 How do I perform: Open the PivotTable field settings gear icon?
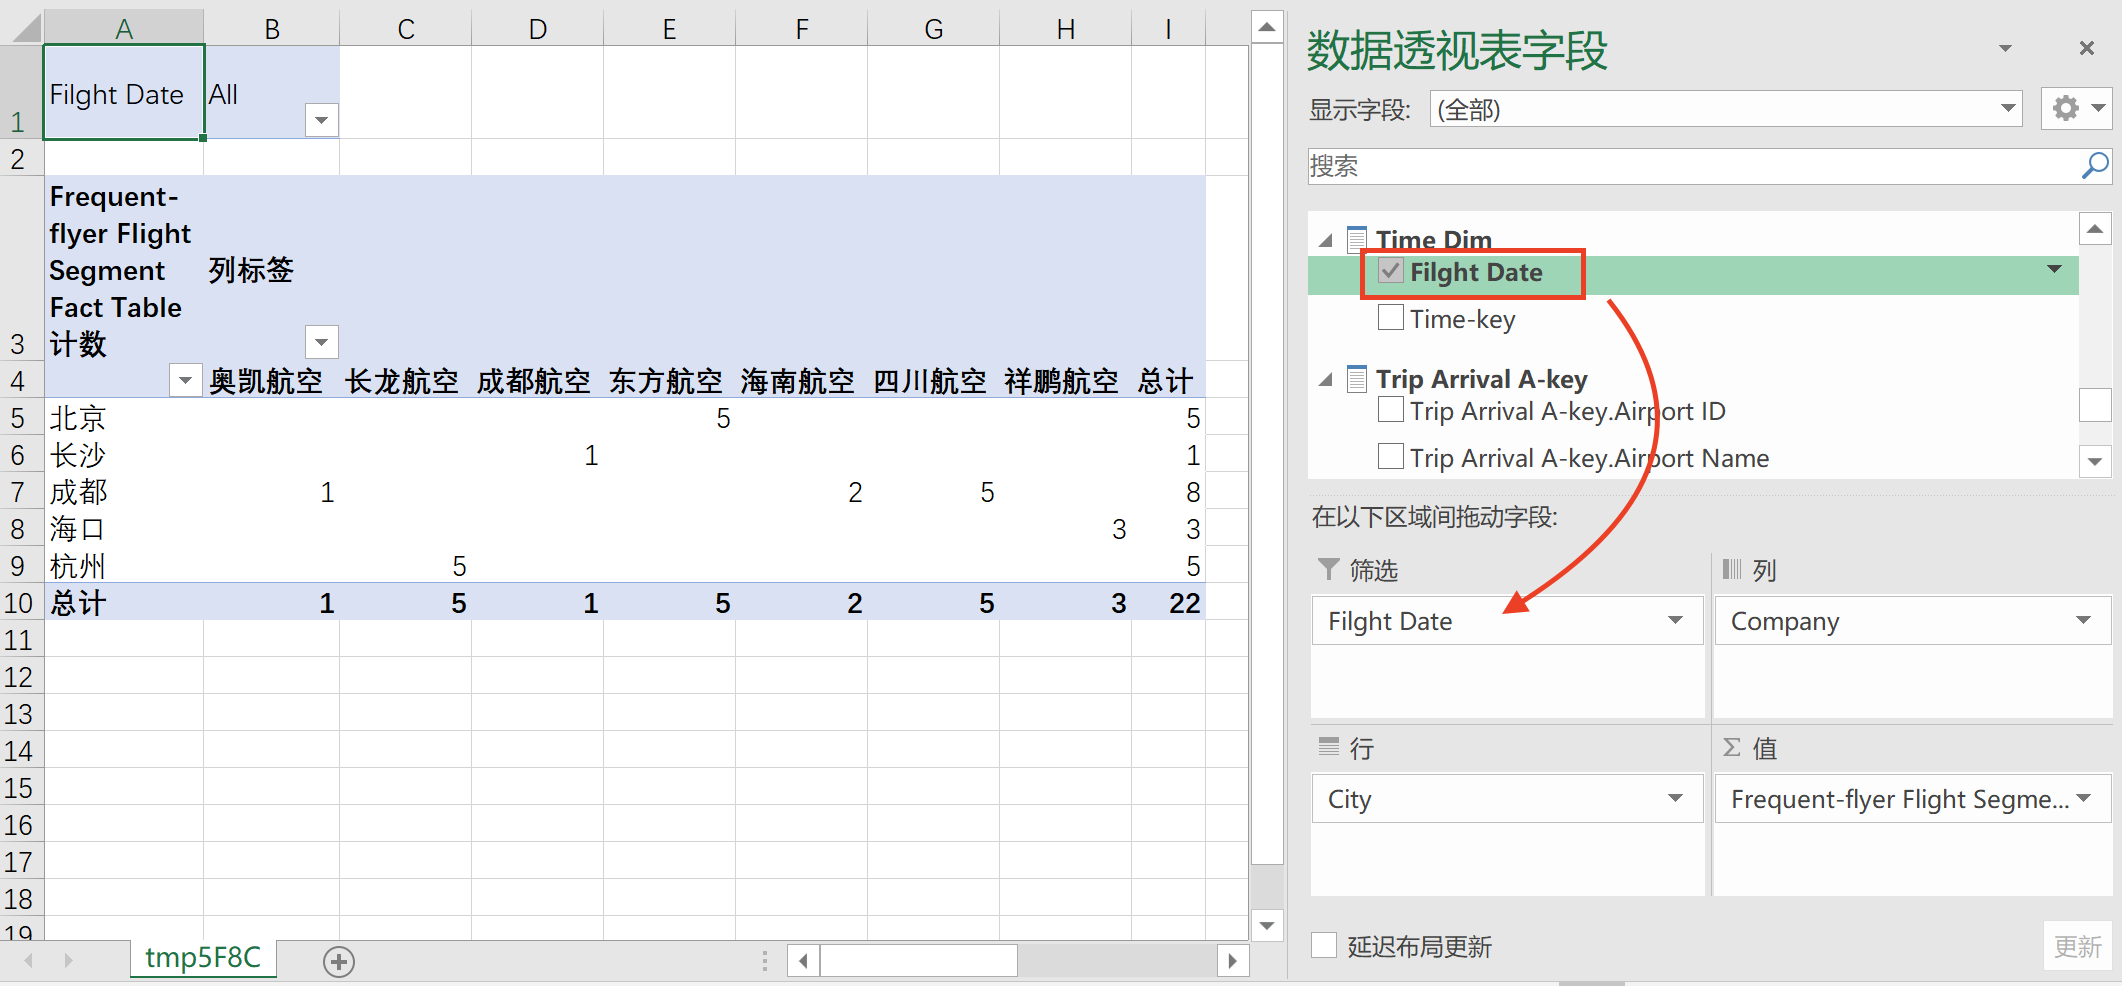(x=2066, y=108)
